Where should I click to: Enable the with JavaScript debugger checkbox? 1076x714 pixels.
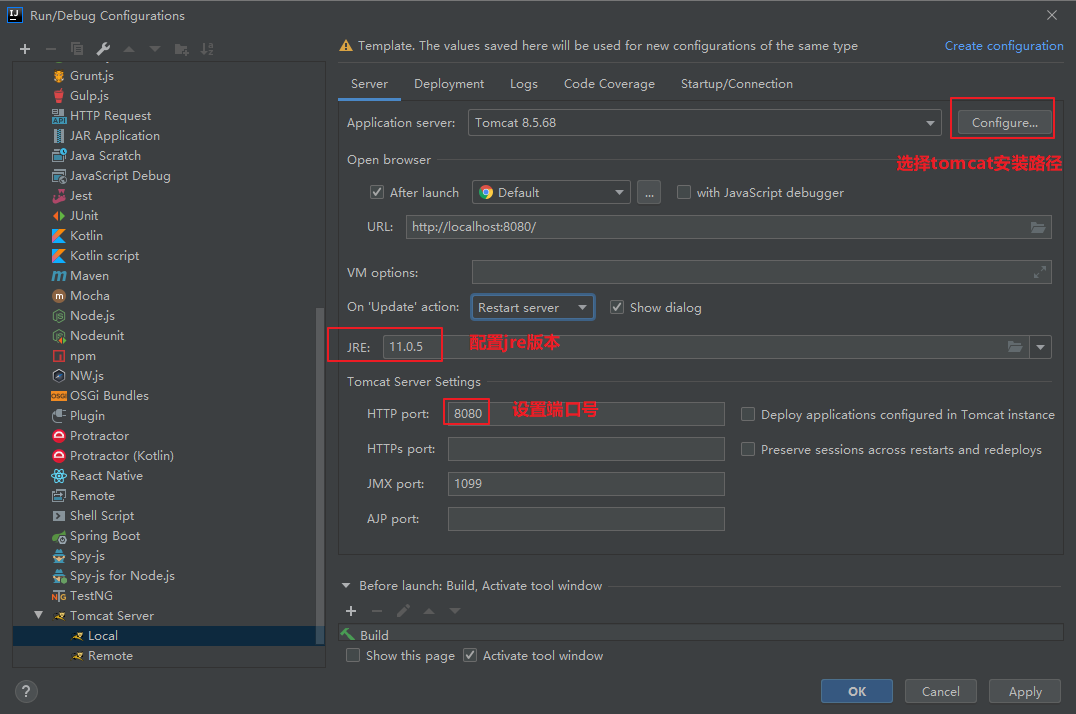coord(684,193)
